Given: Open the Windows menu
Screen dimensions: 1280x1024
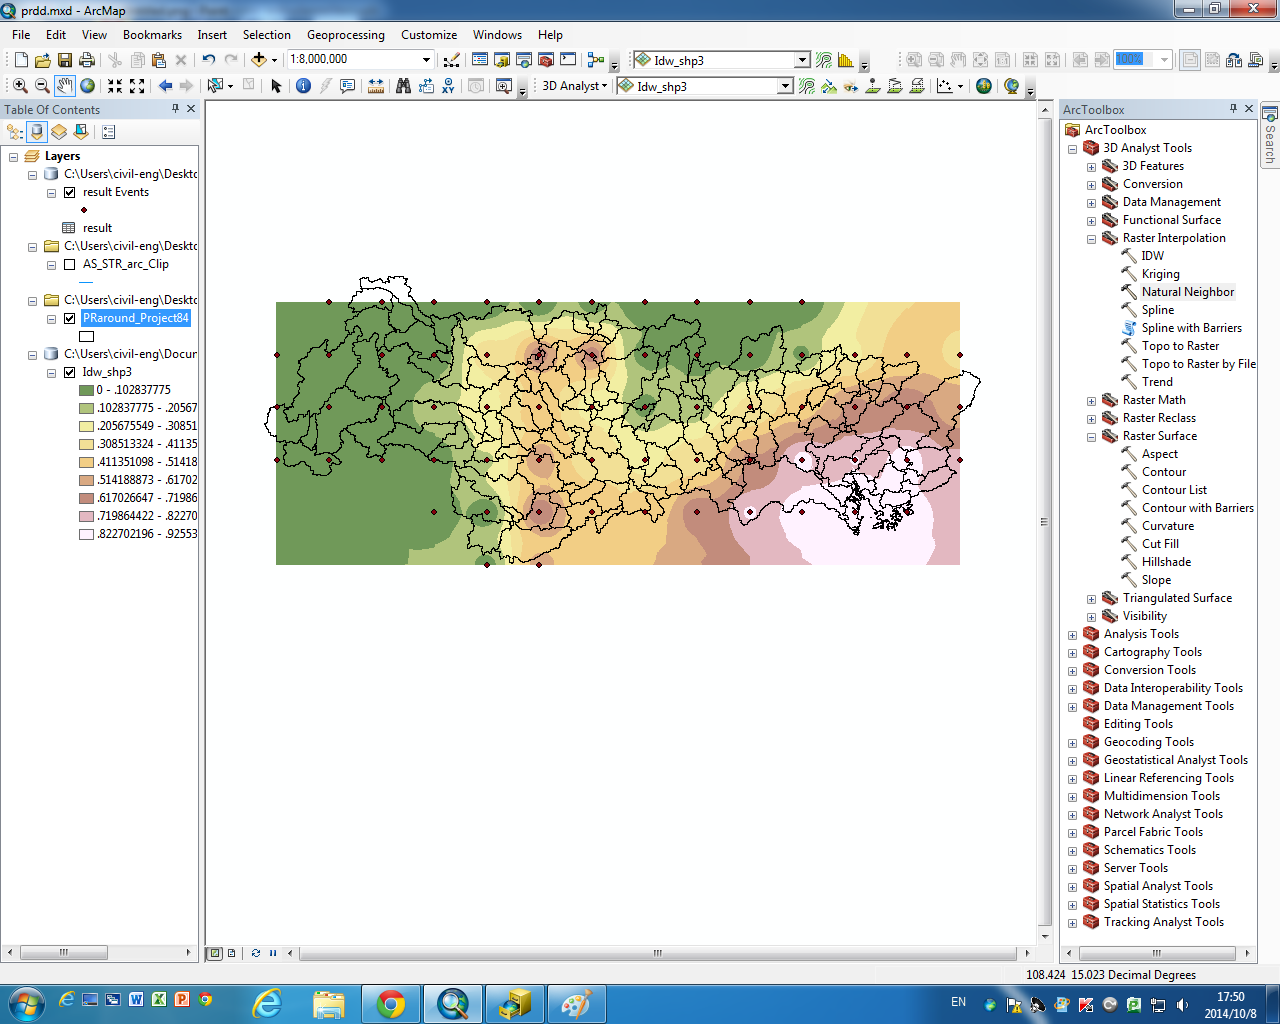Looking at the screenshot, I should pyautogui.click(x=497, y=34).
